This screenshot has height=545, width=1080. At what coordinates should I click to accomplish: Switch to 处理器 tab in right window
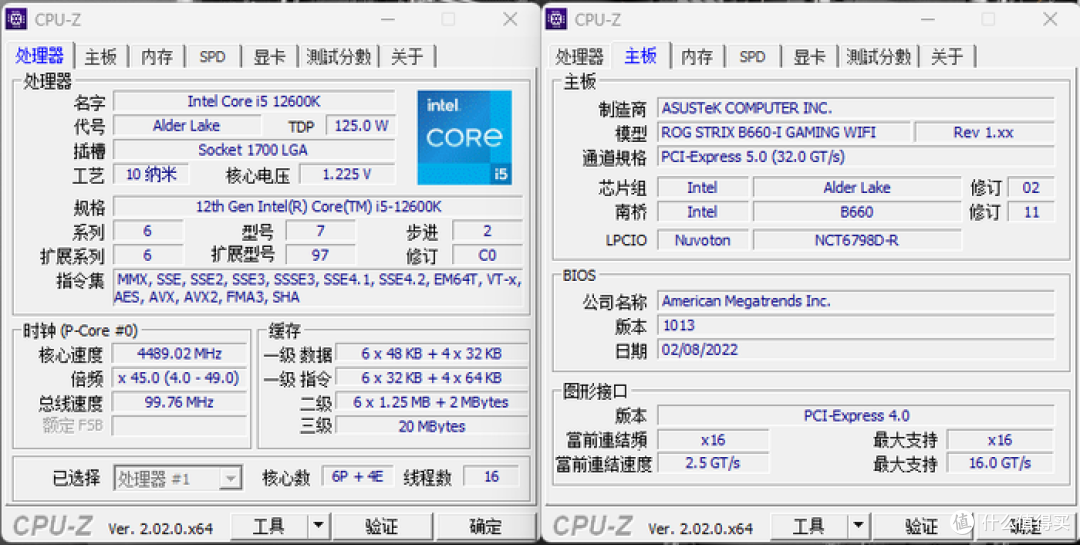579,56
